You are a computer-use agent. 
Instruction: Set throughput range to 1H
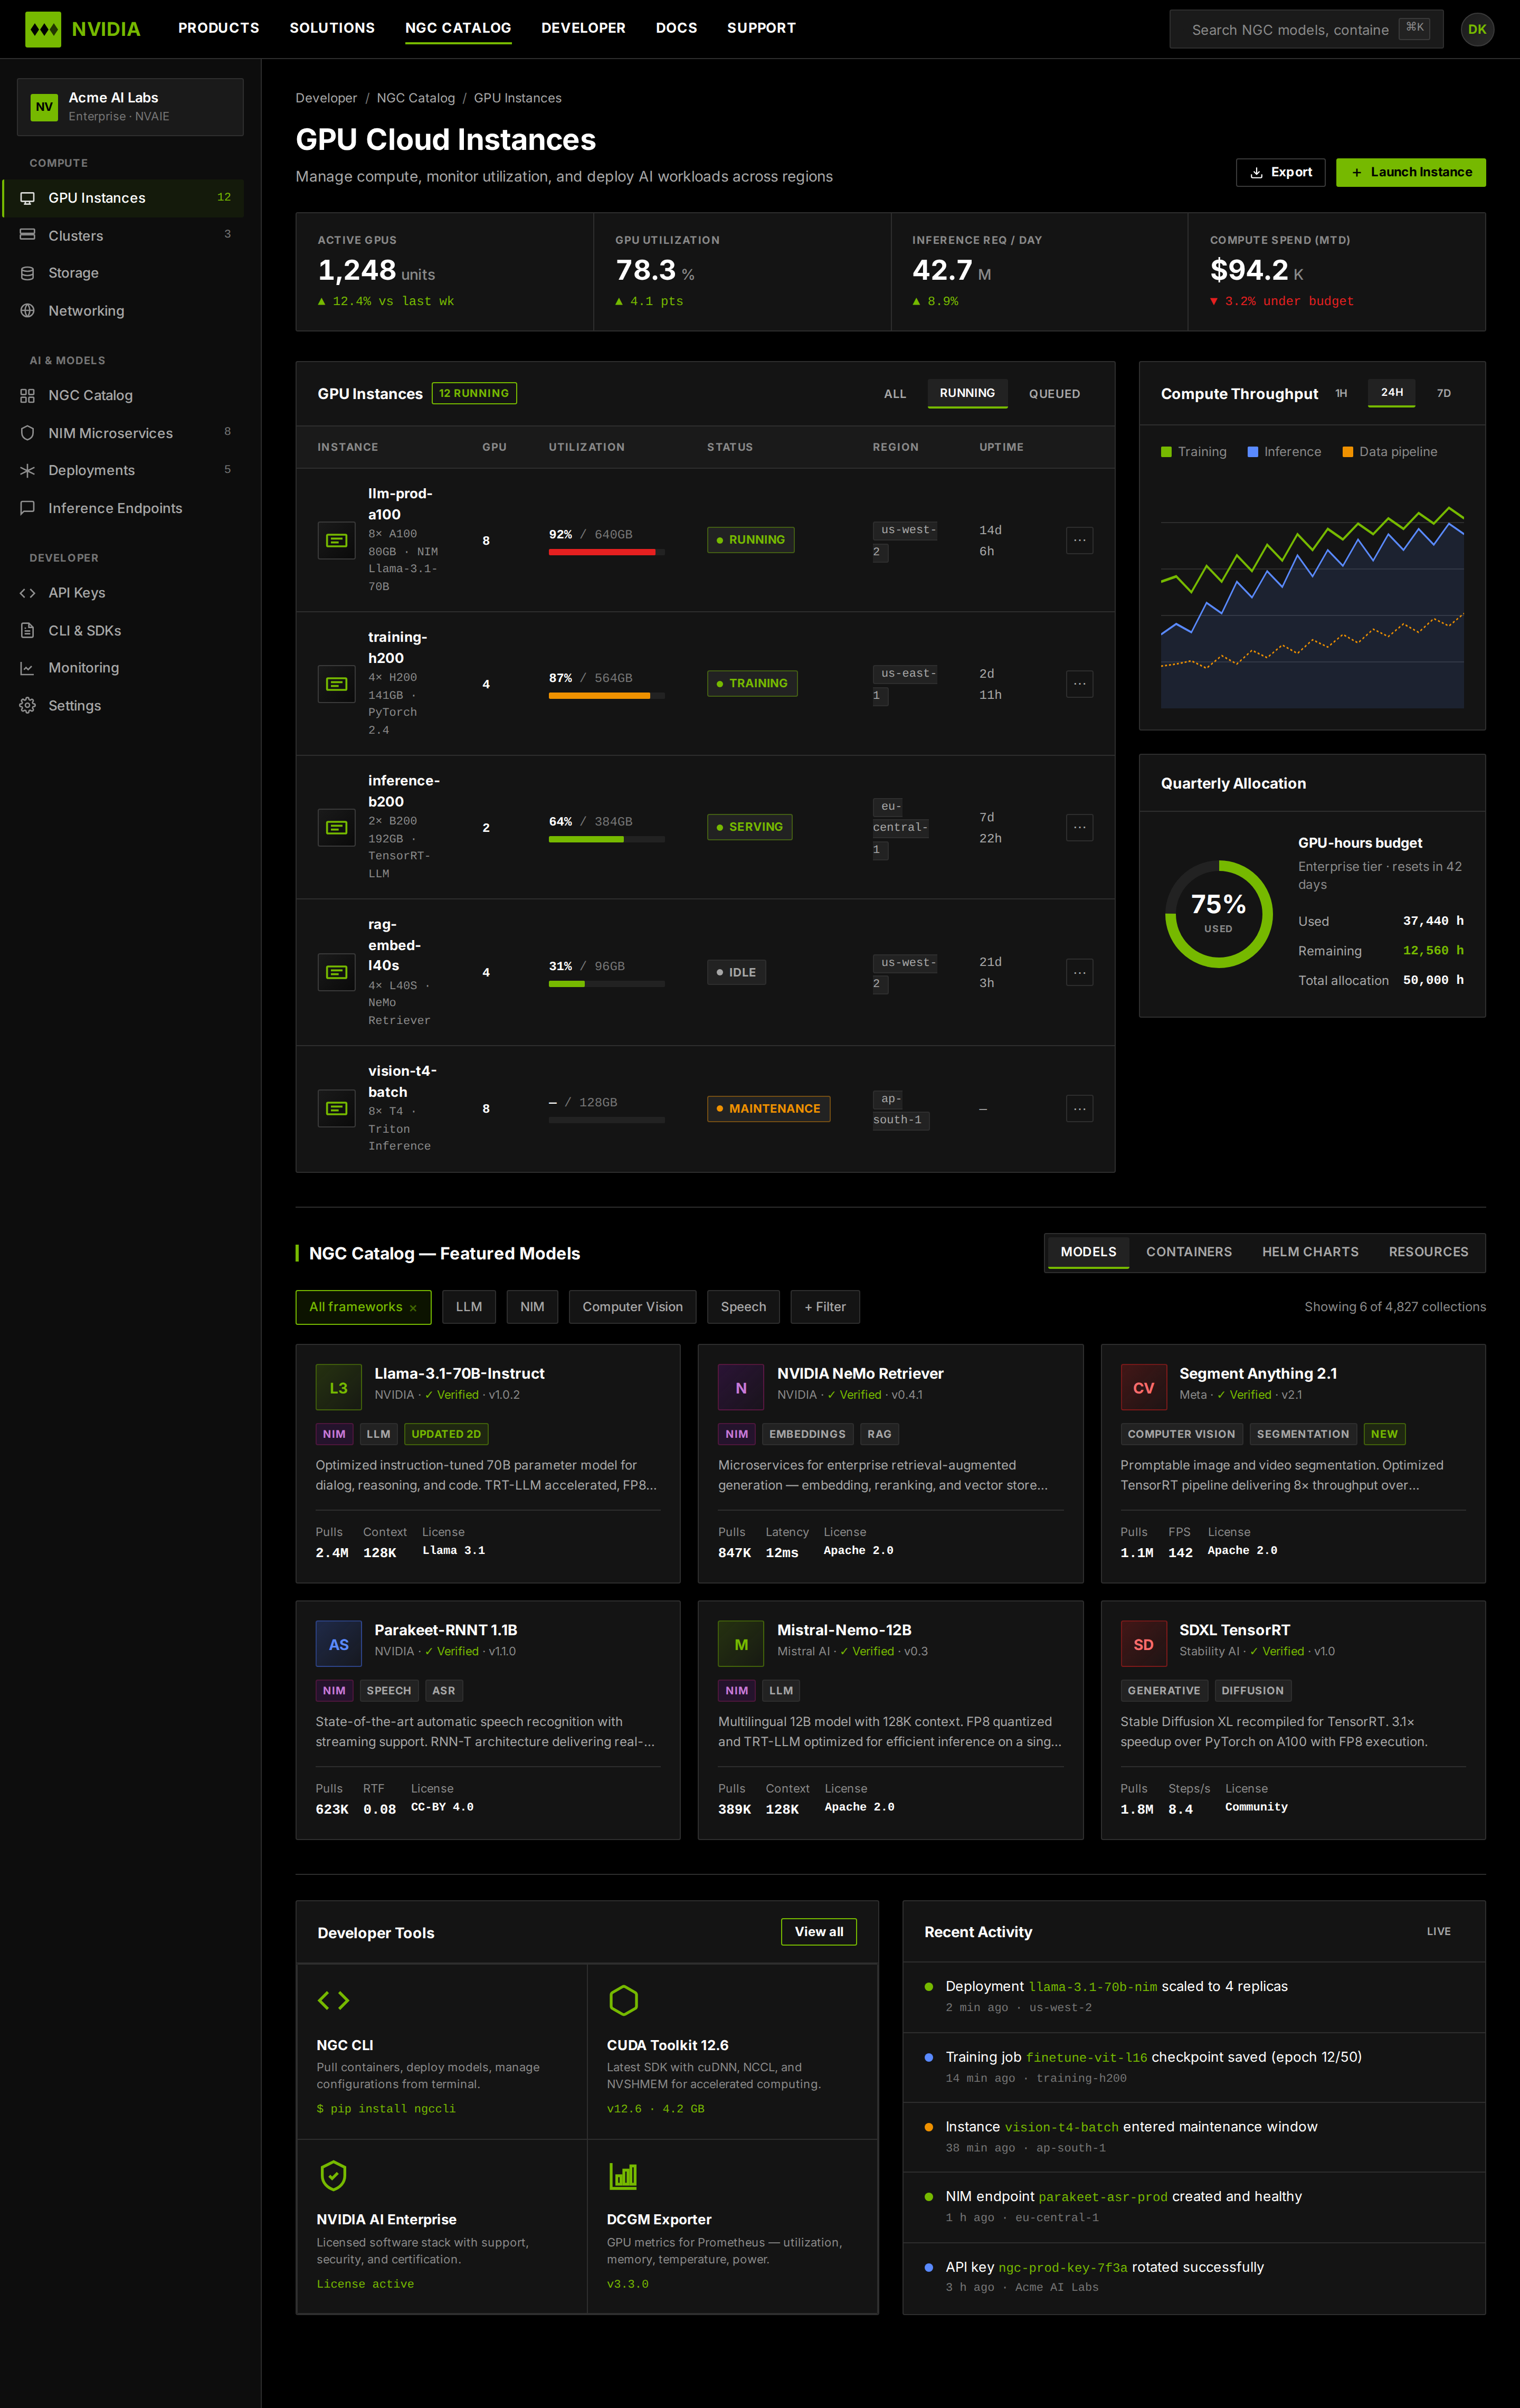[x=1341, y=393]
